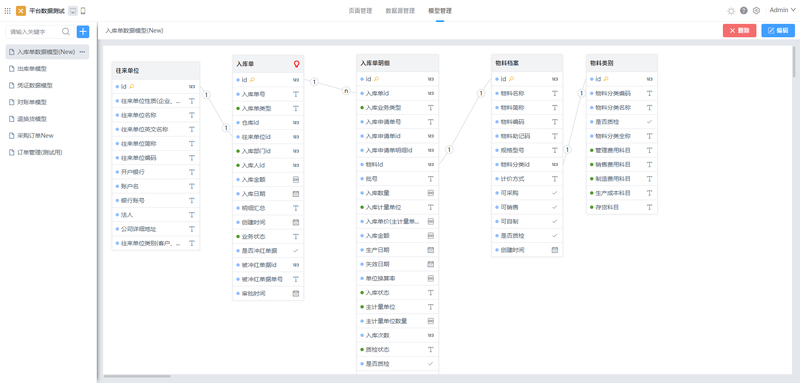Viewport: 800px width, 383px height.
Task: Switch to 模型管理 tab
Action: tap(440, 11)
